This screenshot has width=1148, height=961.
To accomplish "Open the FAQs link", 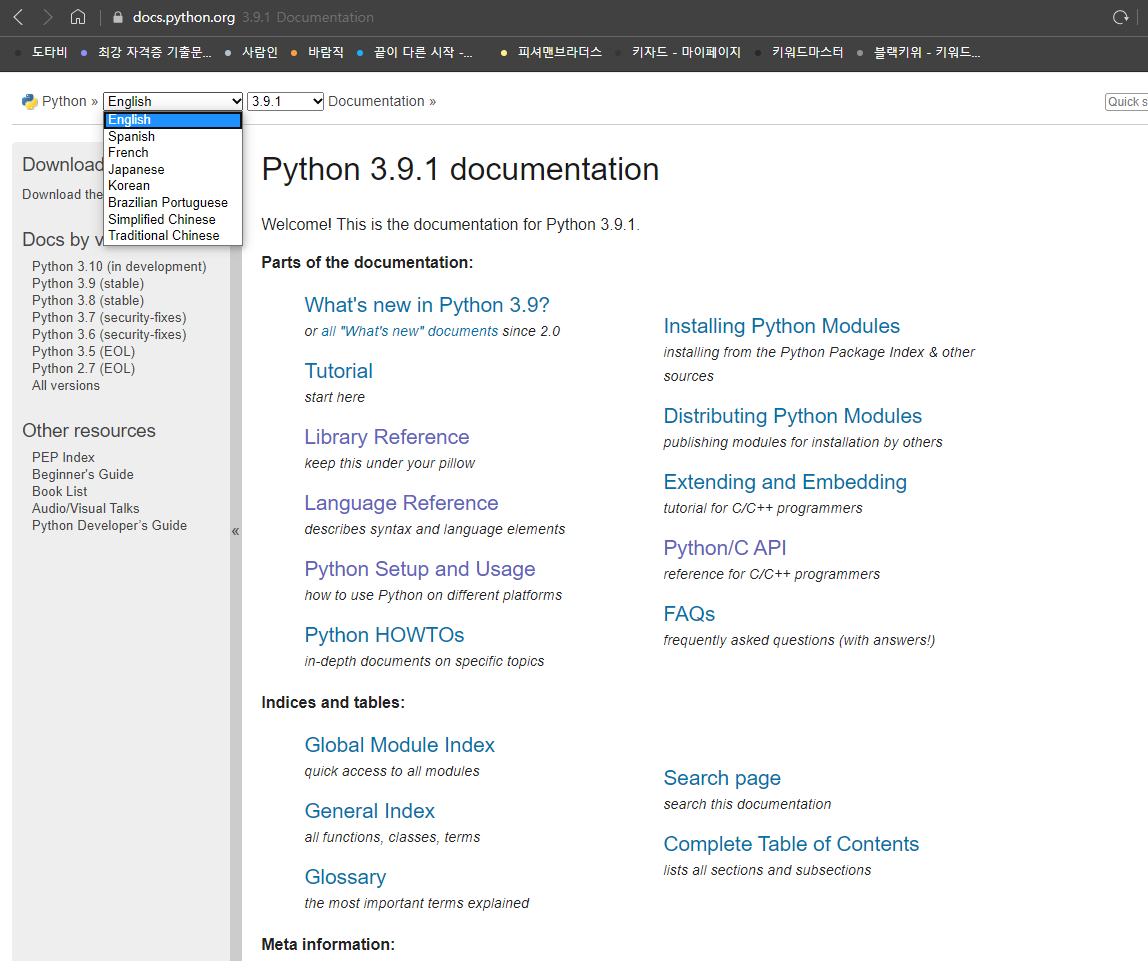I will [689, 613].
